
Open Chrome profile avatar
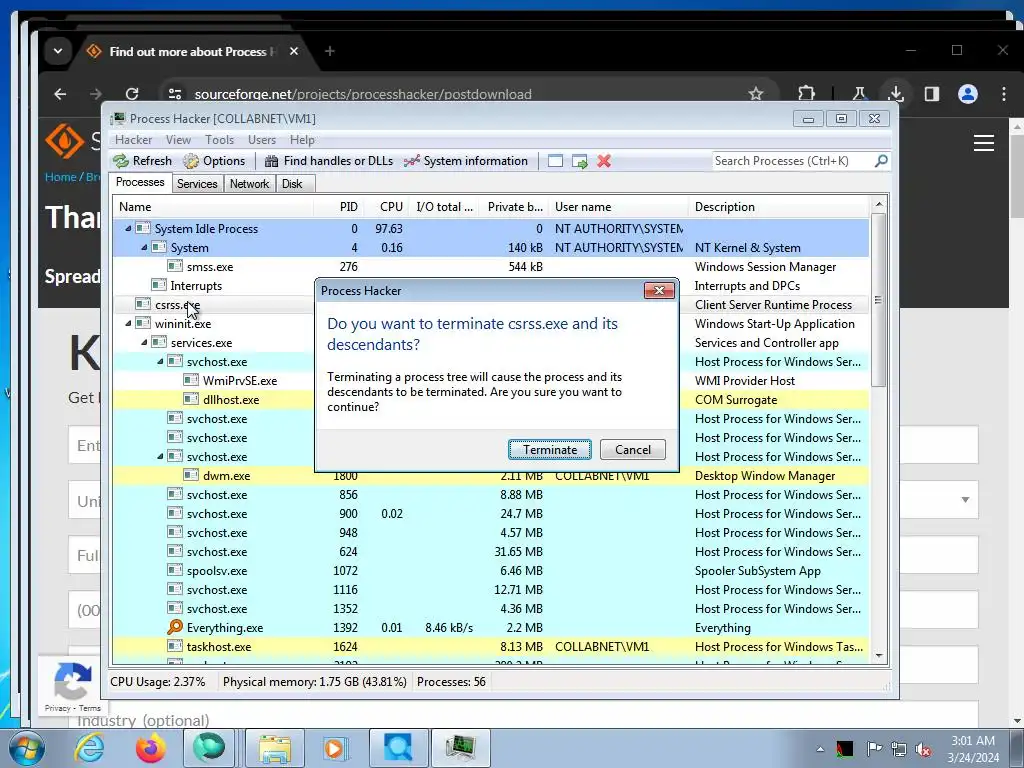coord(968,94)
